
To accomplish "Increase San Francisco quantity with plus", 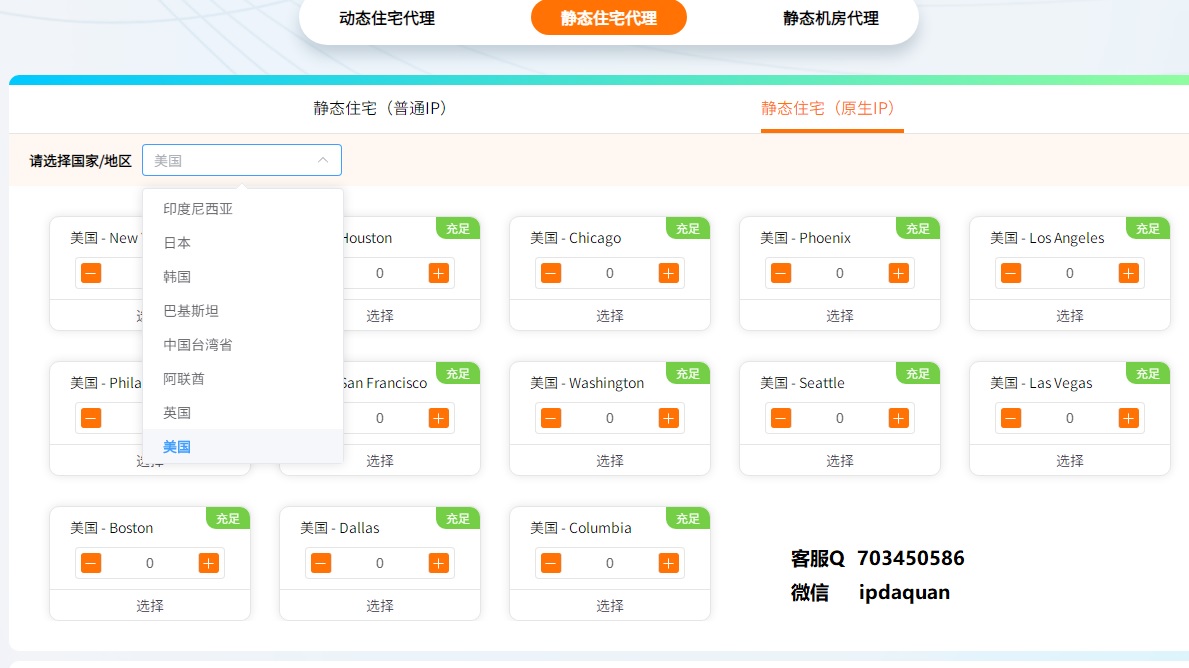I will (x=438, y=418).
